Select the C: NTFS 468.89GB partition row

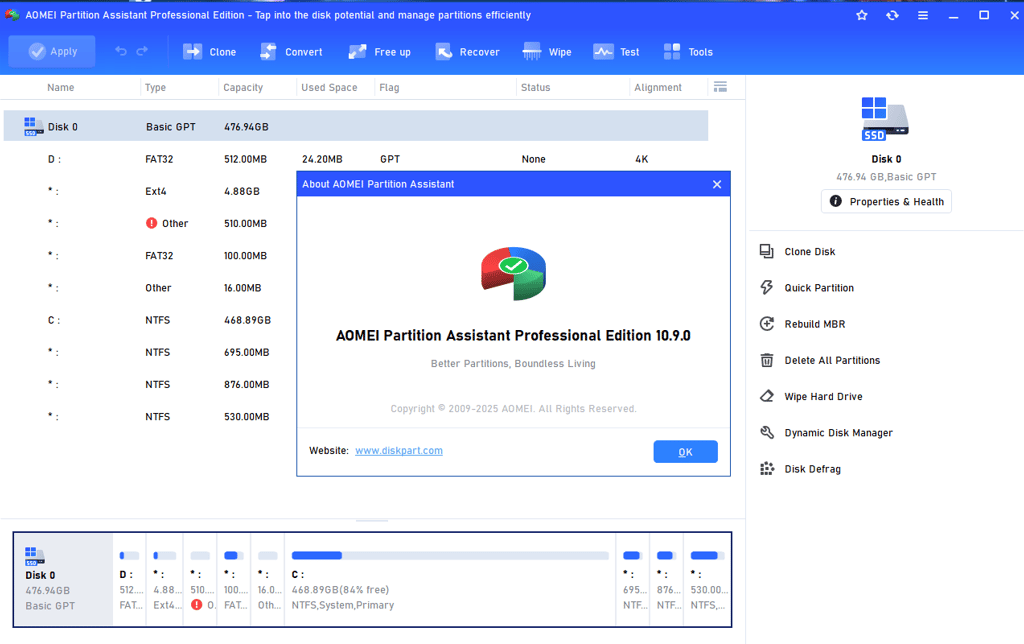[x=150, y=320]
